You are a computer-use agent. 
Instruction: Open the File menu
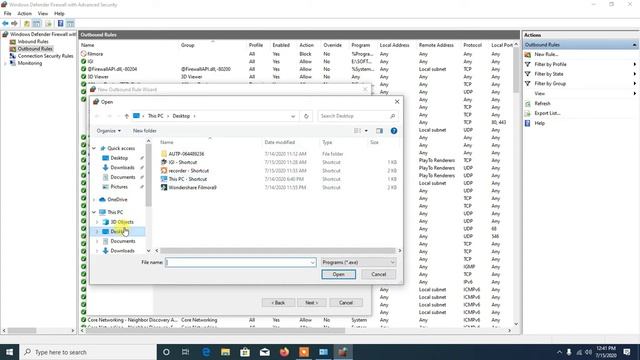pyautogui.click(x=7, y=13)
